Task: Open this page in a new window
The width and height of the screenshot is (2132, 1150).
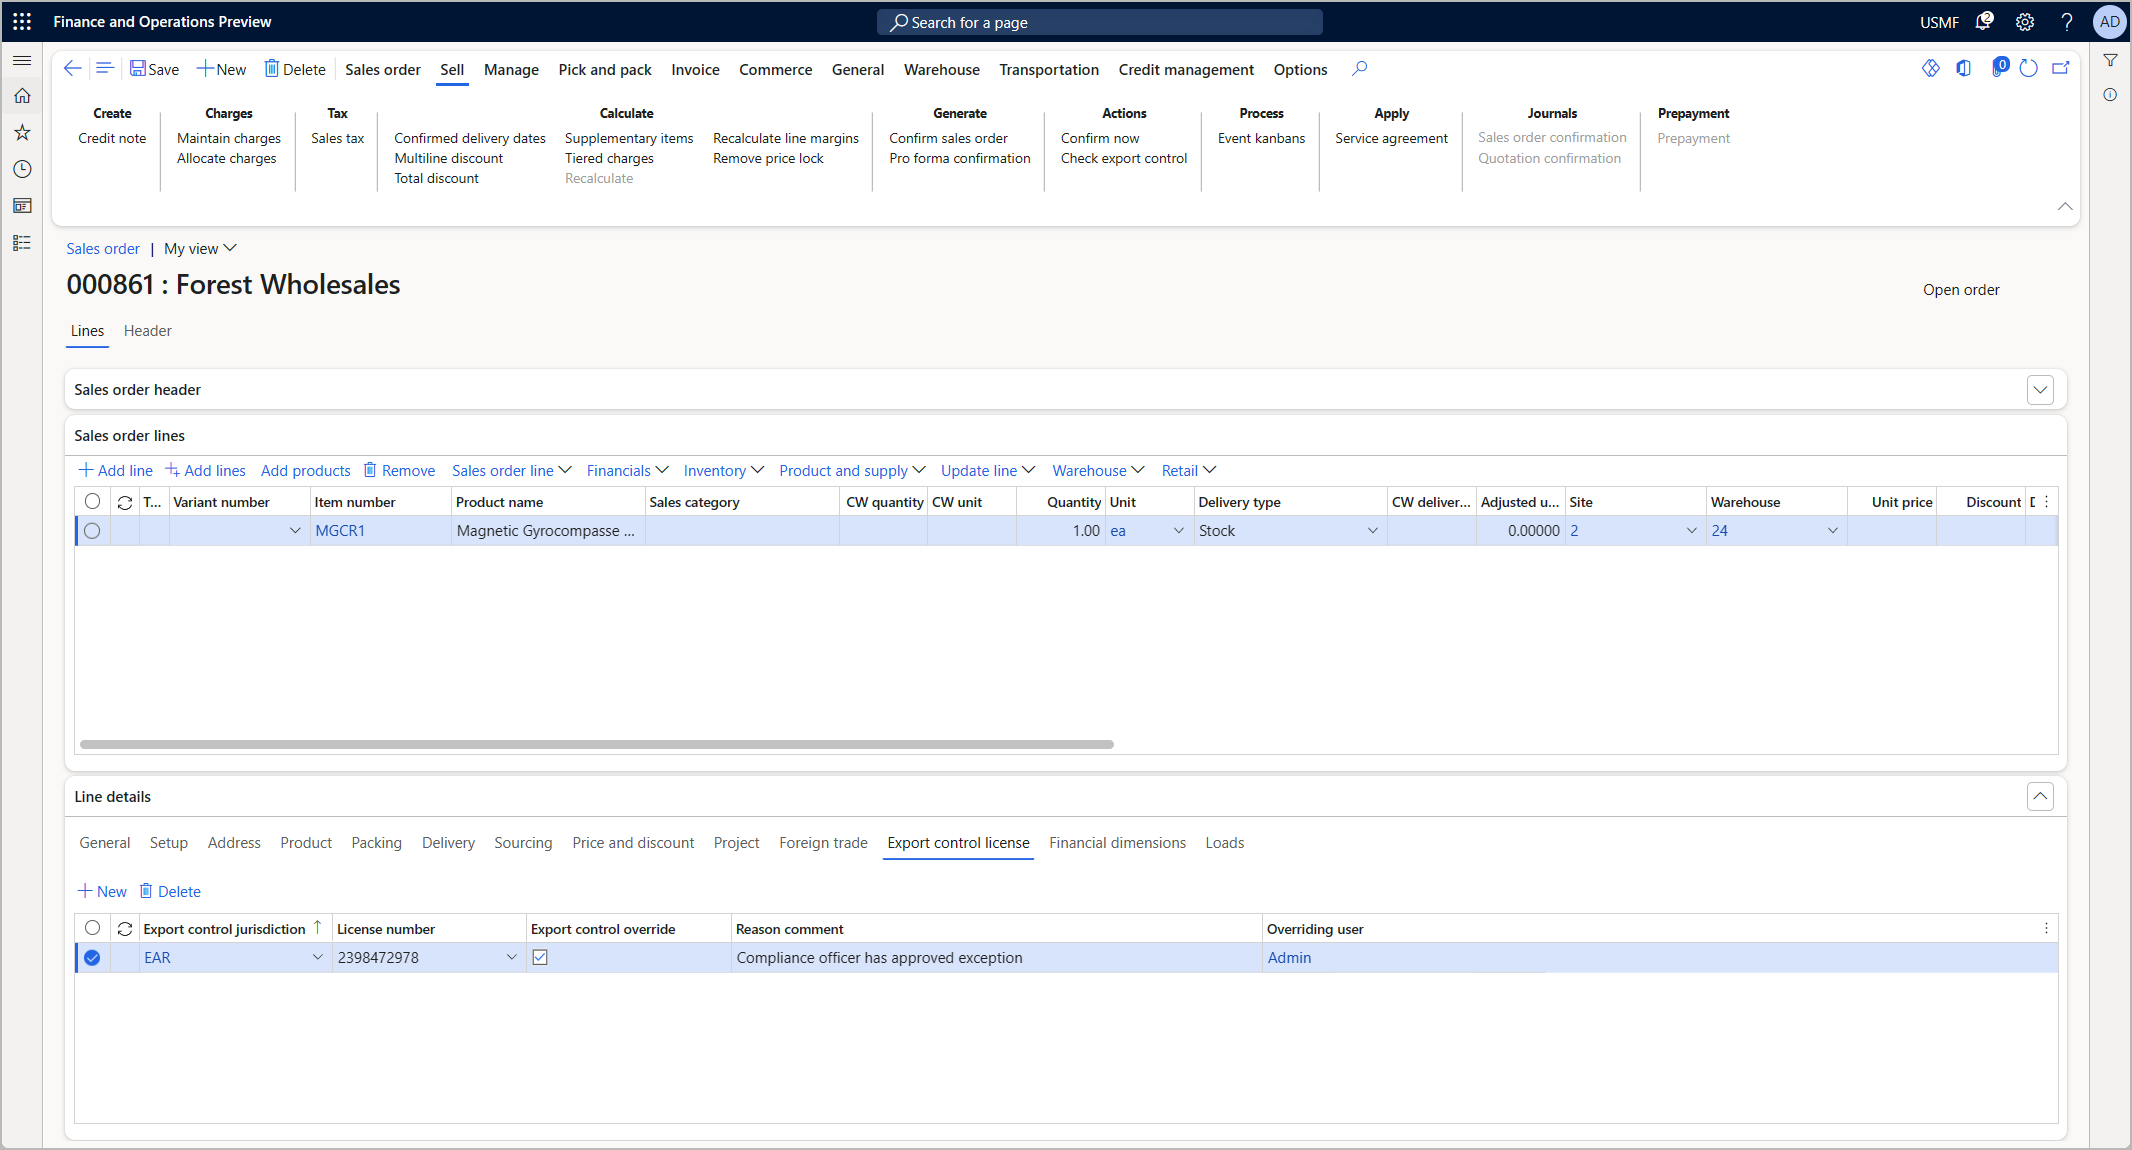Action: (2060, 68)
